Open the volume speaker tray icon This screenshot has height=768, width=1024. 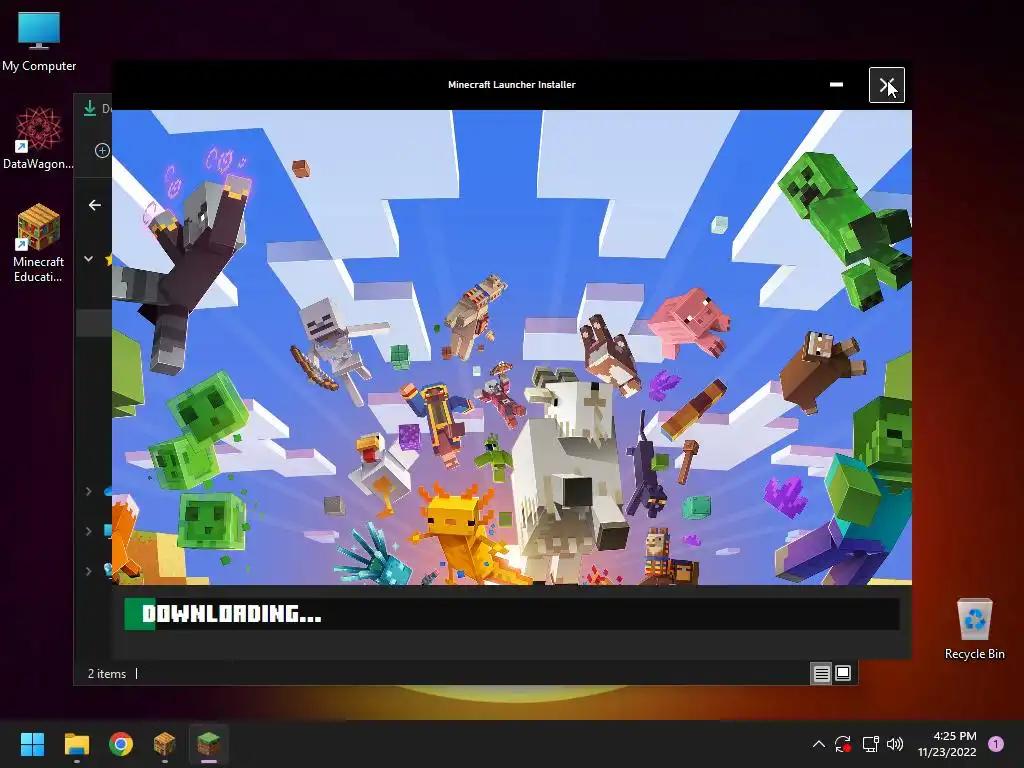tap(895, 744)
